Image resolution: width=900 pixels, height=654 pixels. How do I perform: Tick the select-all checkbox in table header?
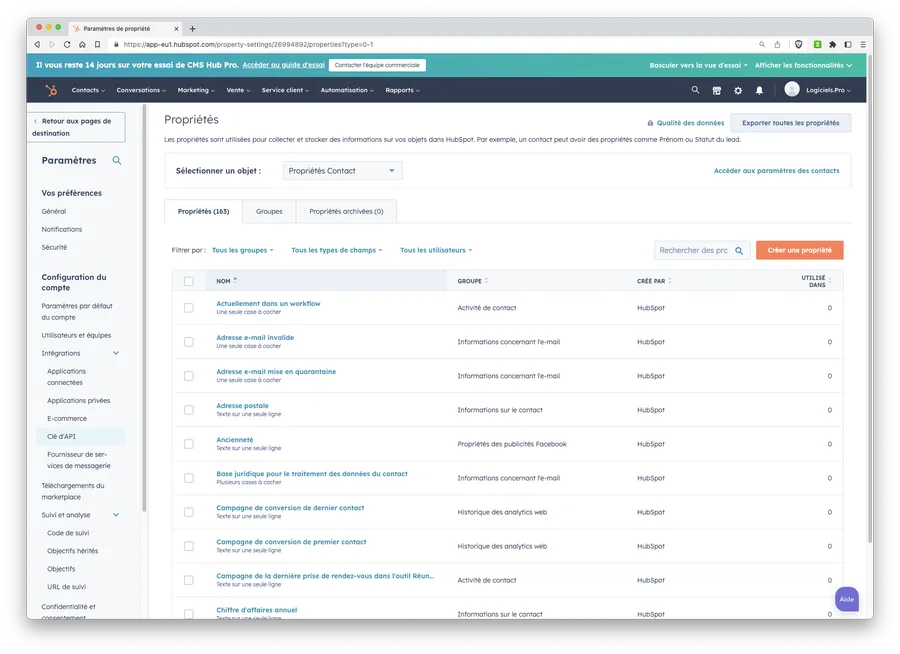[188, 281]
